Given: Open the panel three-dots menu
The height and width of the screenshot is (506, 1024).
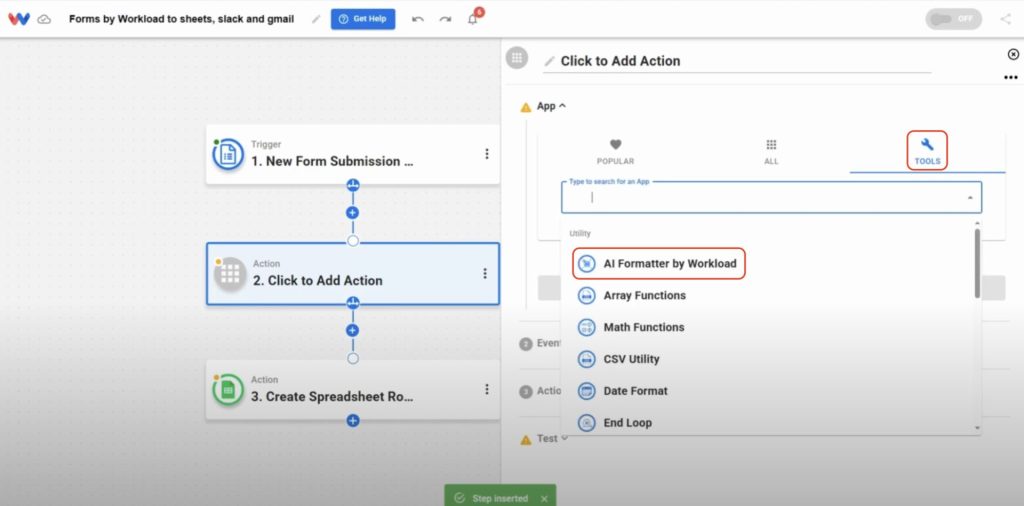Looking at the screenshot, I should click(1011, 78).
